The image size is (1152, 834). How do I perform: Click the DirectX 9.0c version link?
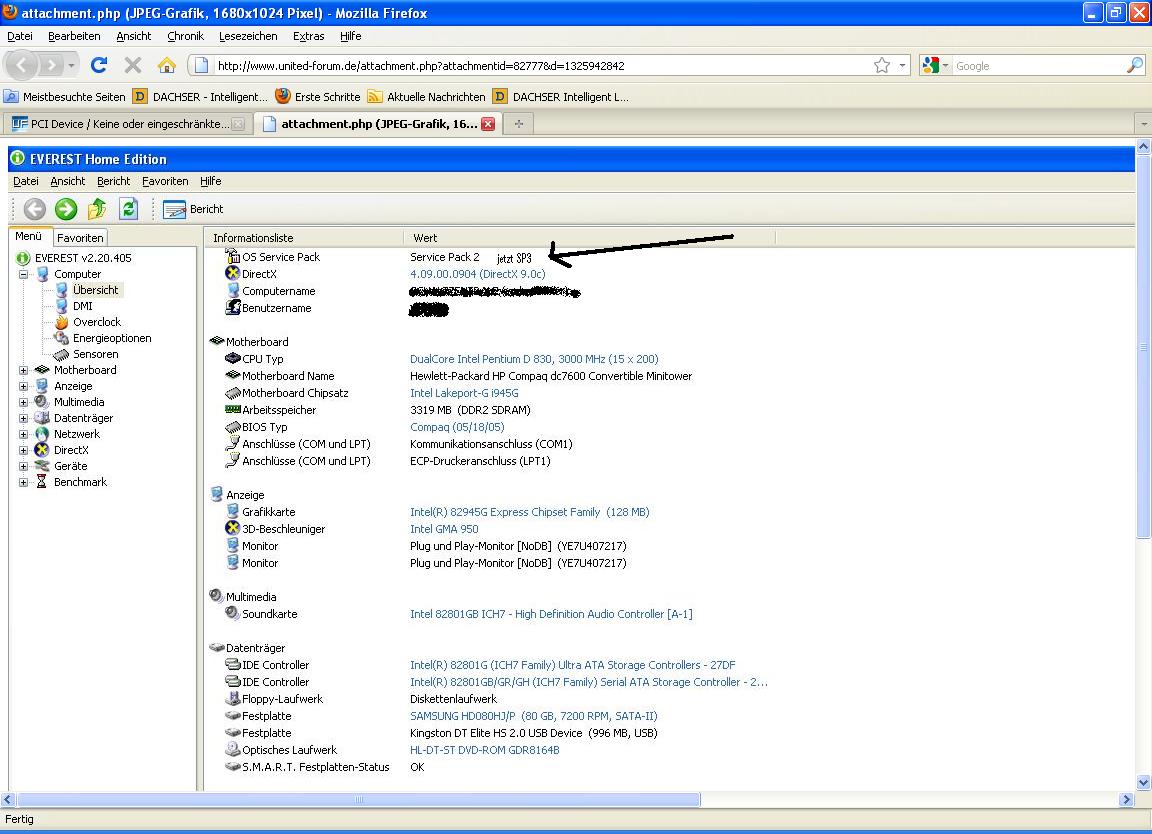[x=478, y=274]
